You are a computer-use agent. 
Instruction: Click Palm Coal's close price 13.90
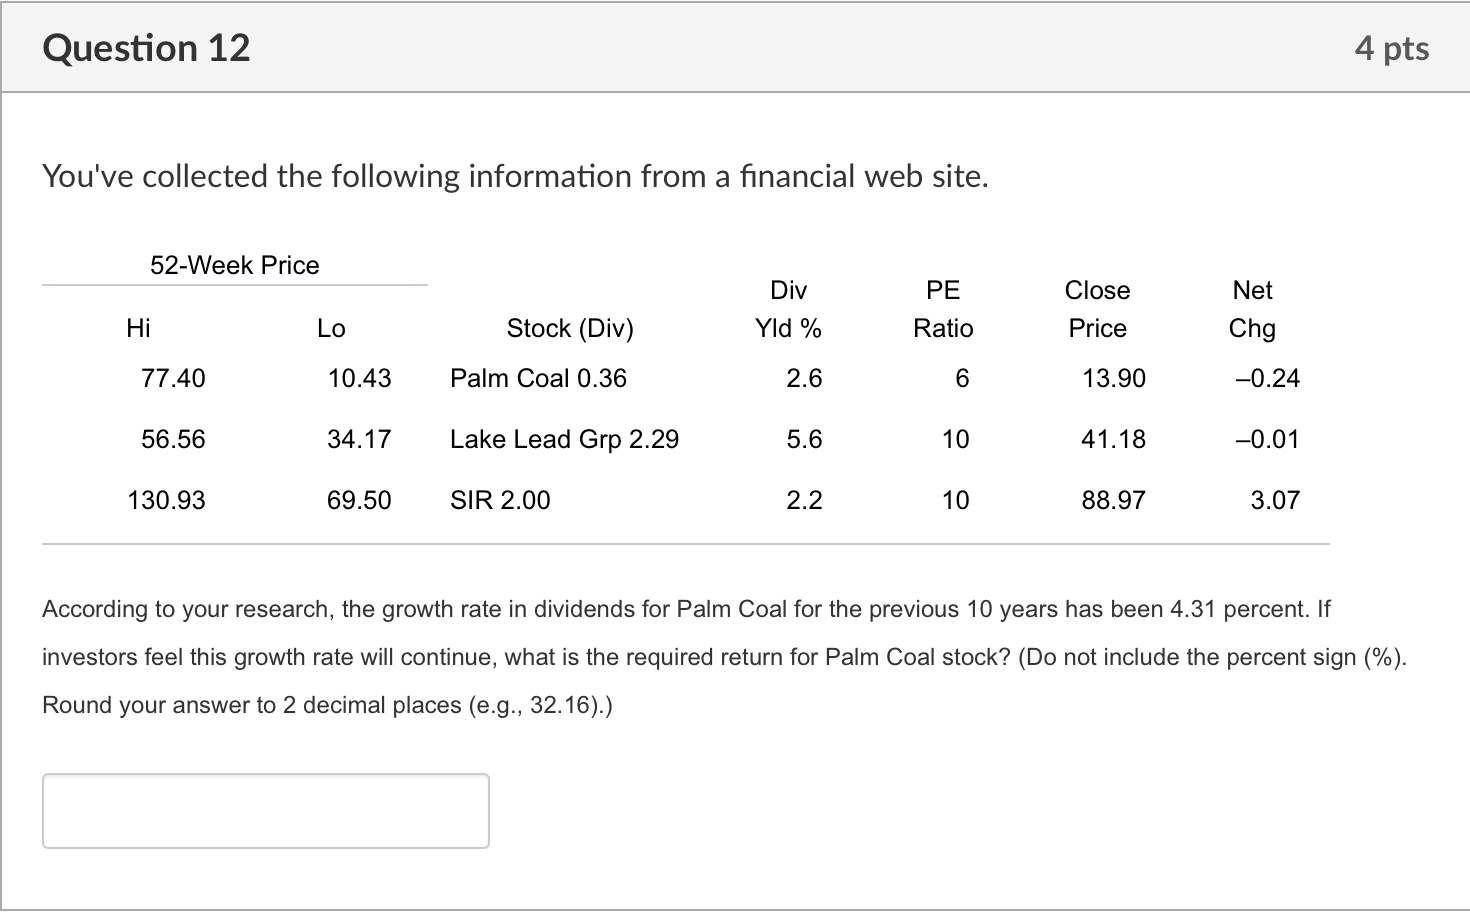(1113, 378)
